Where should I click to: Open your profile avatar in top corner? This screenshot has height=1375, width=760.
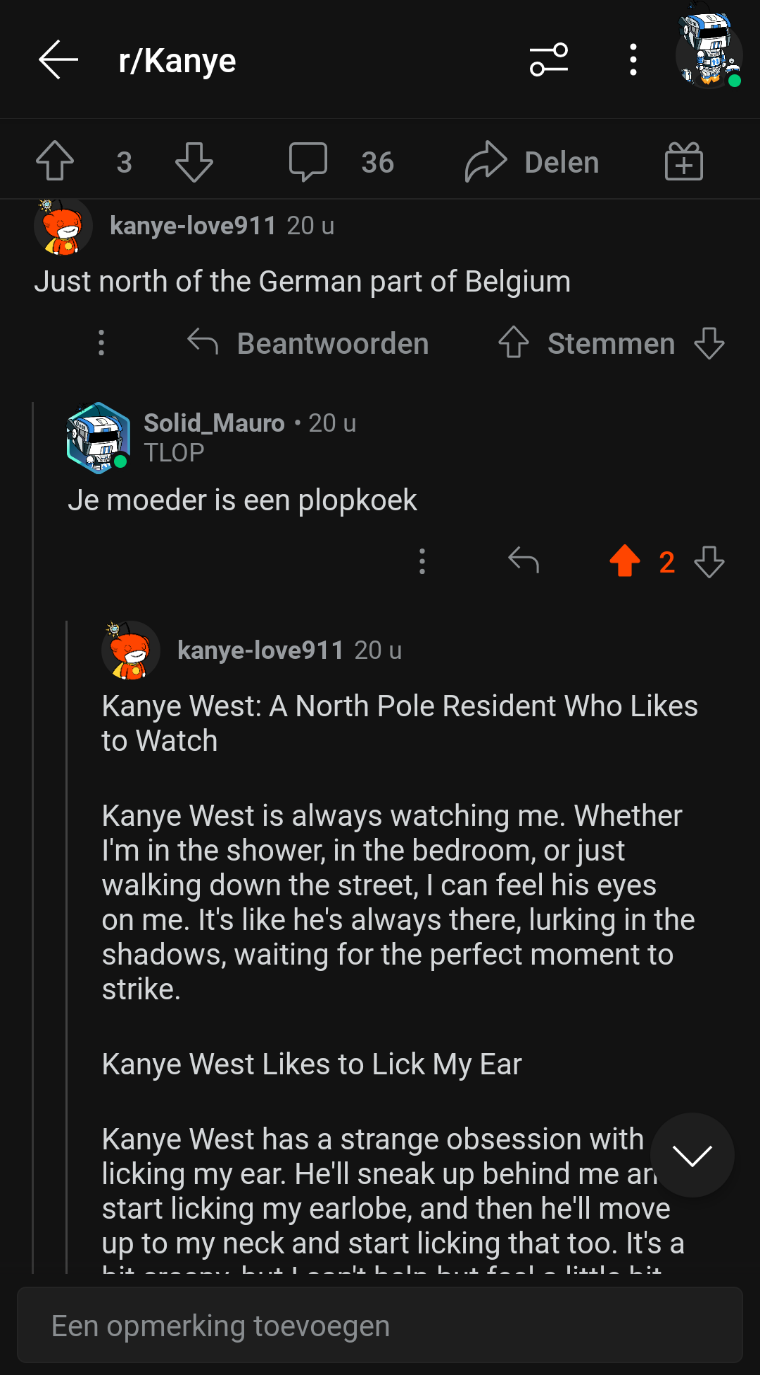[708, 52]
